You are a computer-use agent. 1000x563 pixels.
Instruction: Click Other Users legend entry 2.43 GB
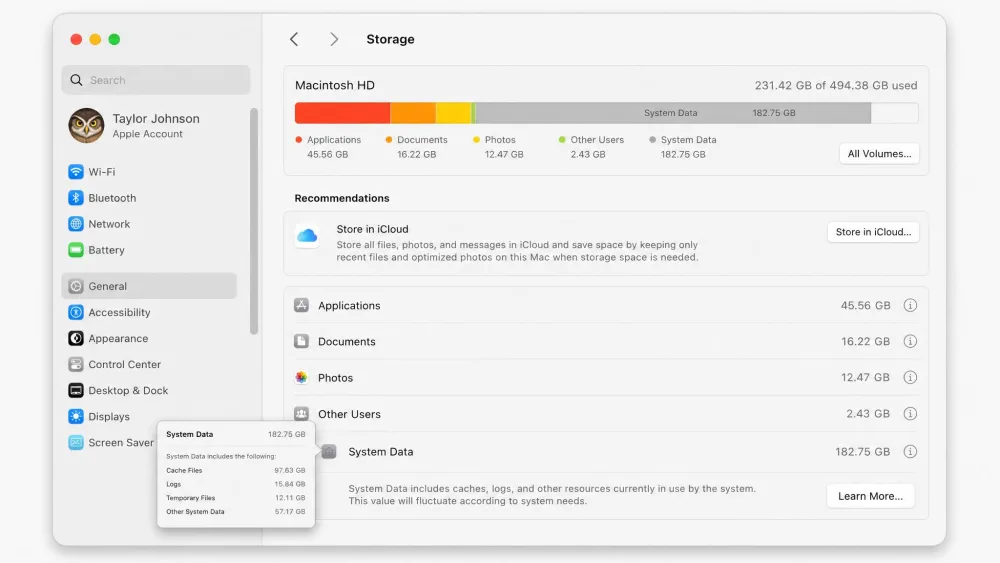pyautogui.click(x=591, y=147)
